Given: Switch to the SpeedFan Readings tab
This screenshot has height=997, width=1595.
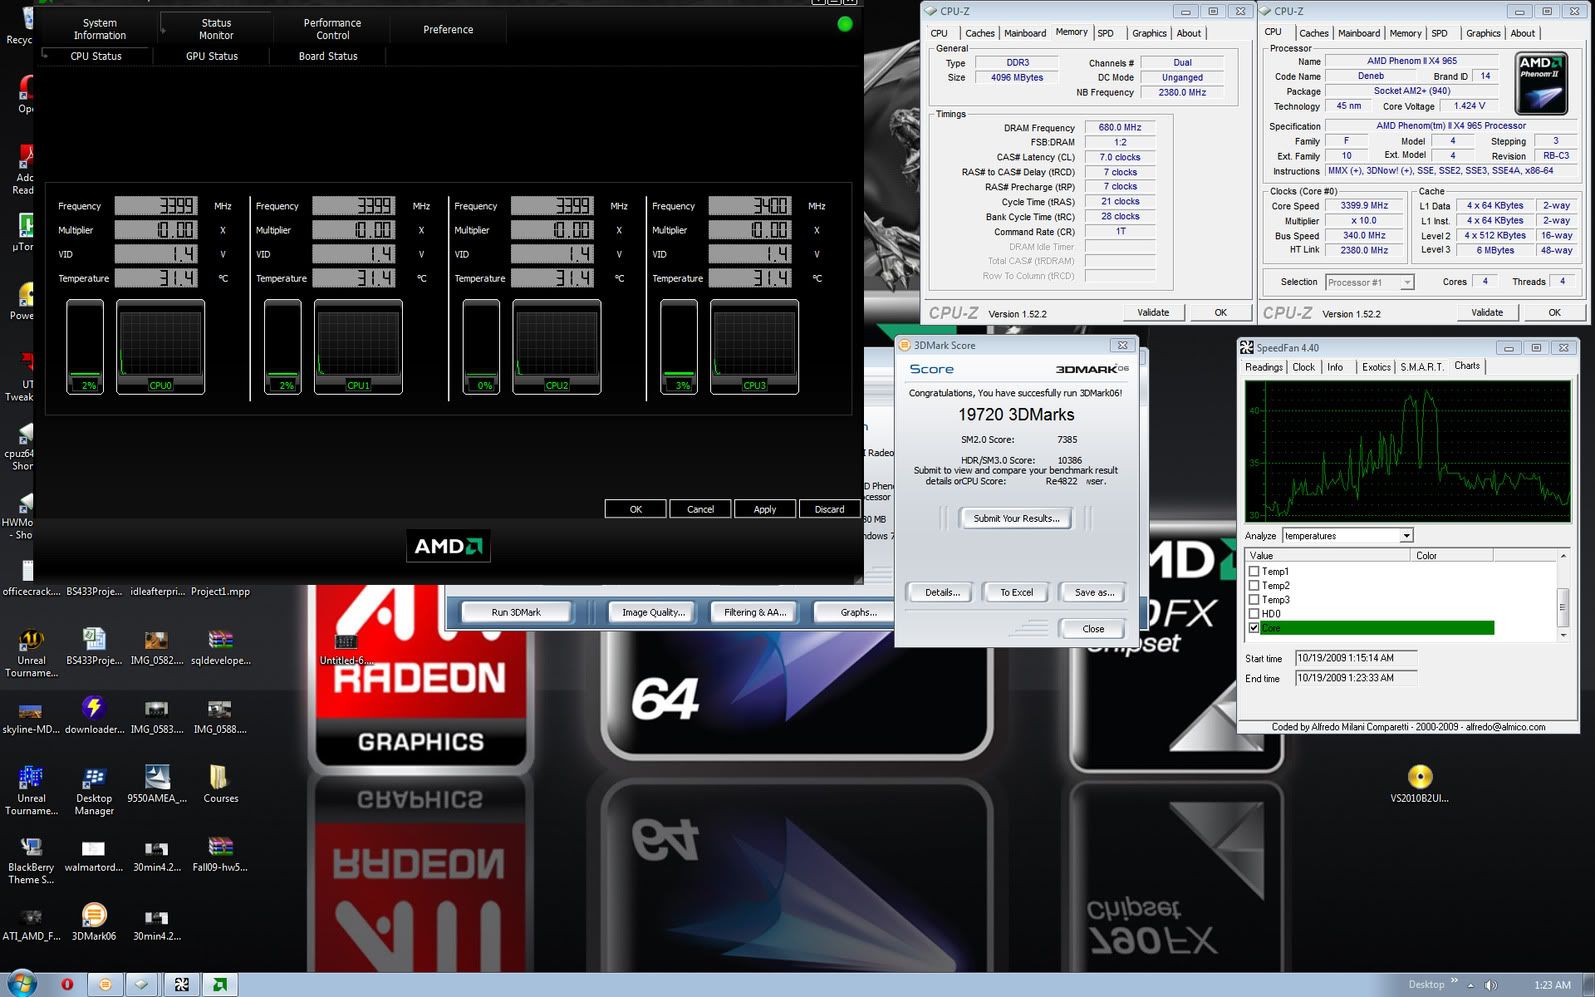Looking at the screenshot, I should (x=1263, y=367).
